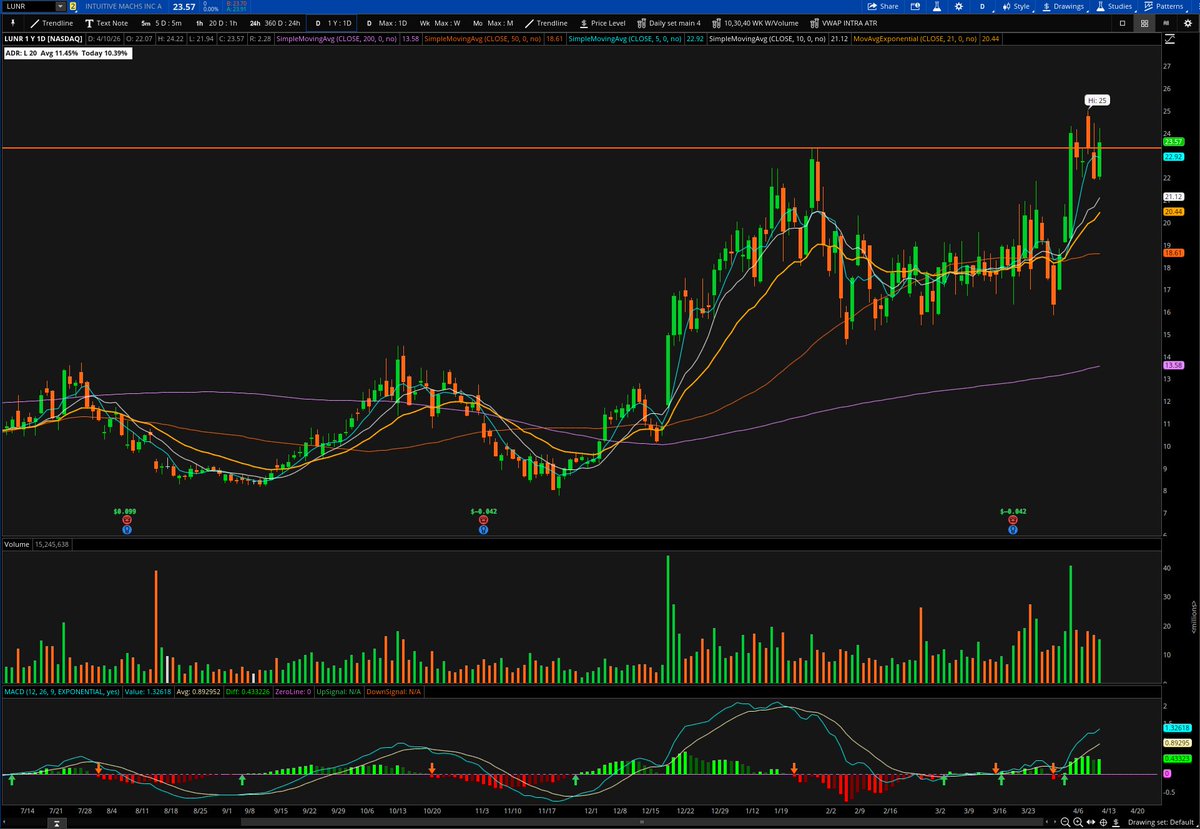Set timeframe to Max : 1D
The image size is (1200, 829).
387,22
